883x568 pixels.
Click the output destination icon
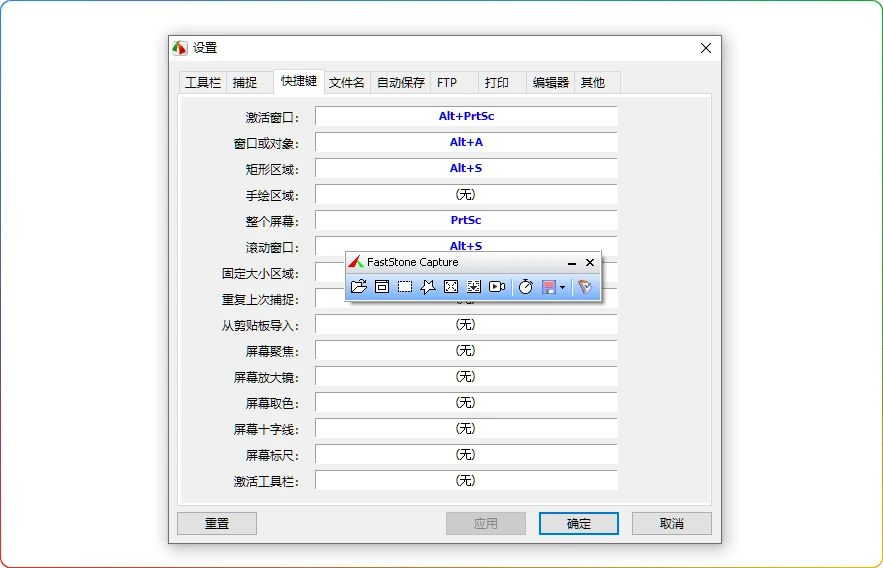coord(548,287)
